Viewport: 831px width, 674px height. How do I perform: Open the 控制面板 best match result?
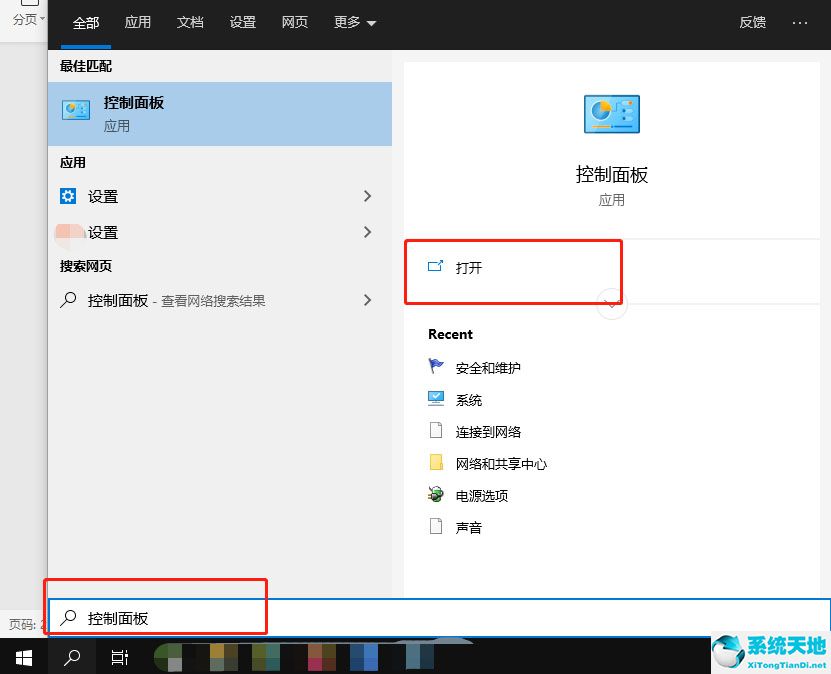pos(219,114)
